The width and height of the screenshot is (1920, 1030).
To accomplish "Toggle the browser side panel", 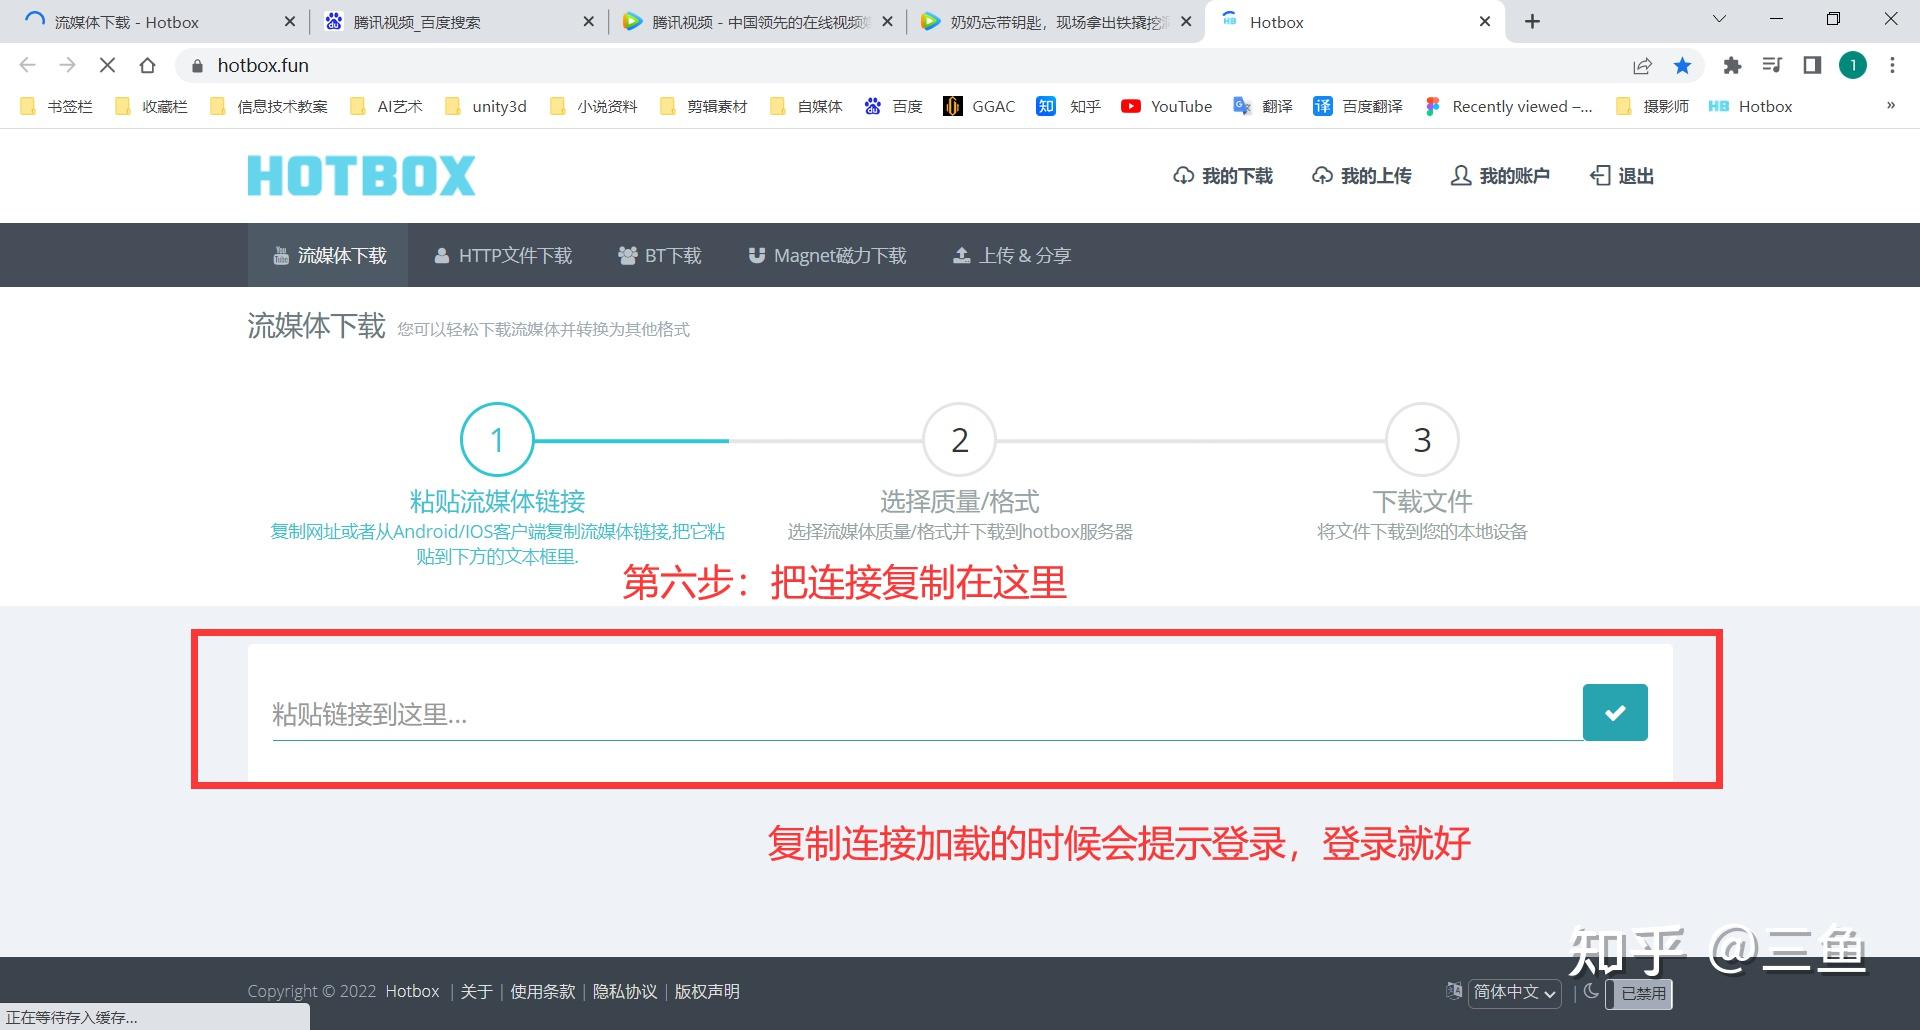I will (1812, 65).
